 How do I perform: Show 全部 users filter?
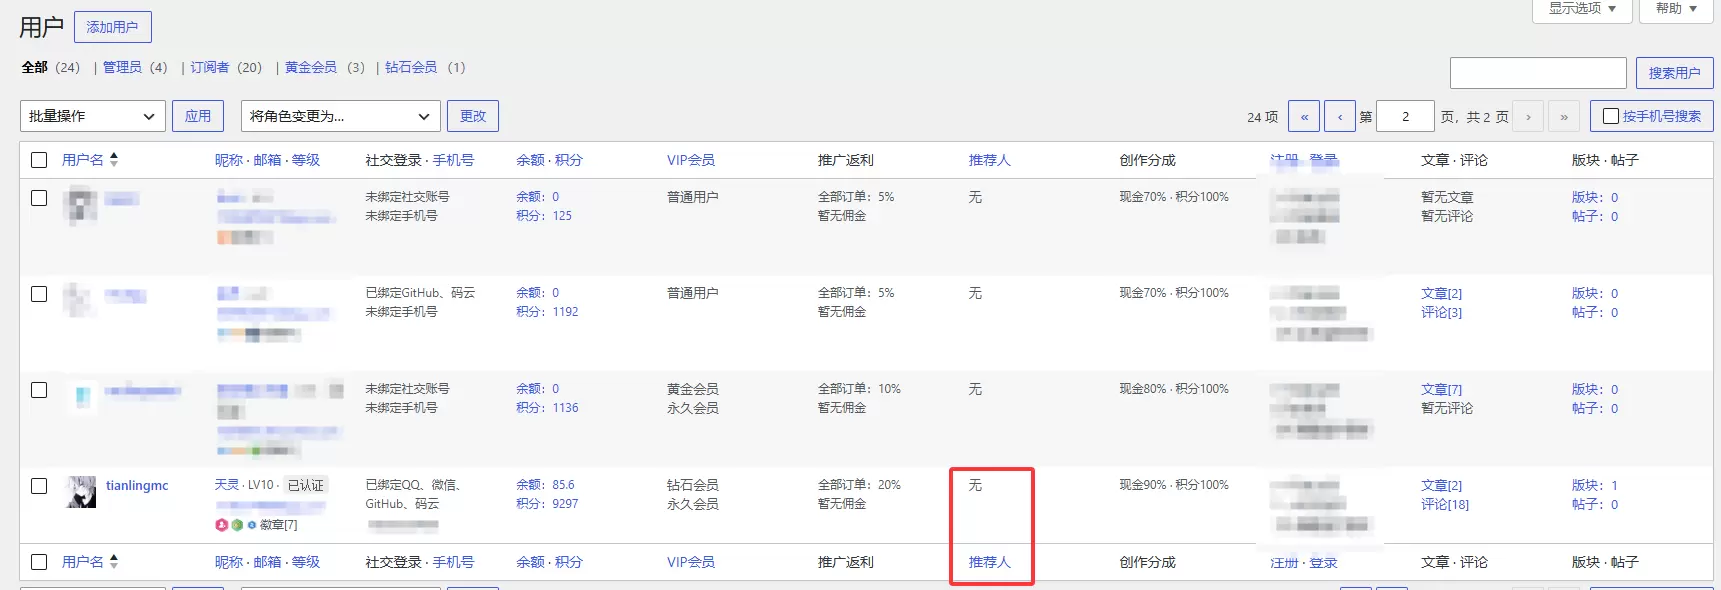35,67
